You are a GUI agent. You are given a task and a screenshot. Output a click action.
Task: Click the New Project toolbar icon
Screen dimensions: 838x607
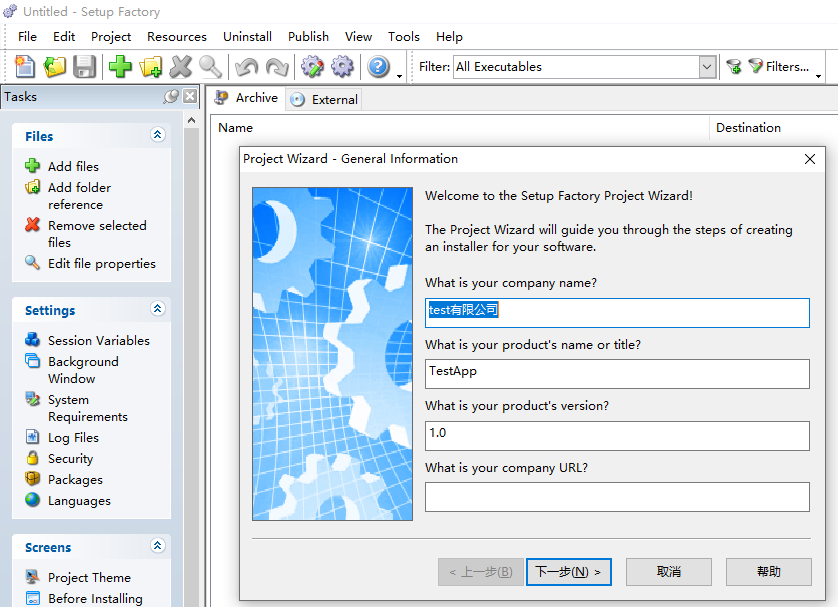click(x=25, y=67)
